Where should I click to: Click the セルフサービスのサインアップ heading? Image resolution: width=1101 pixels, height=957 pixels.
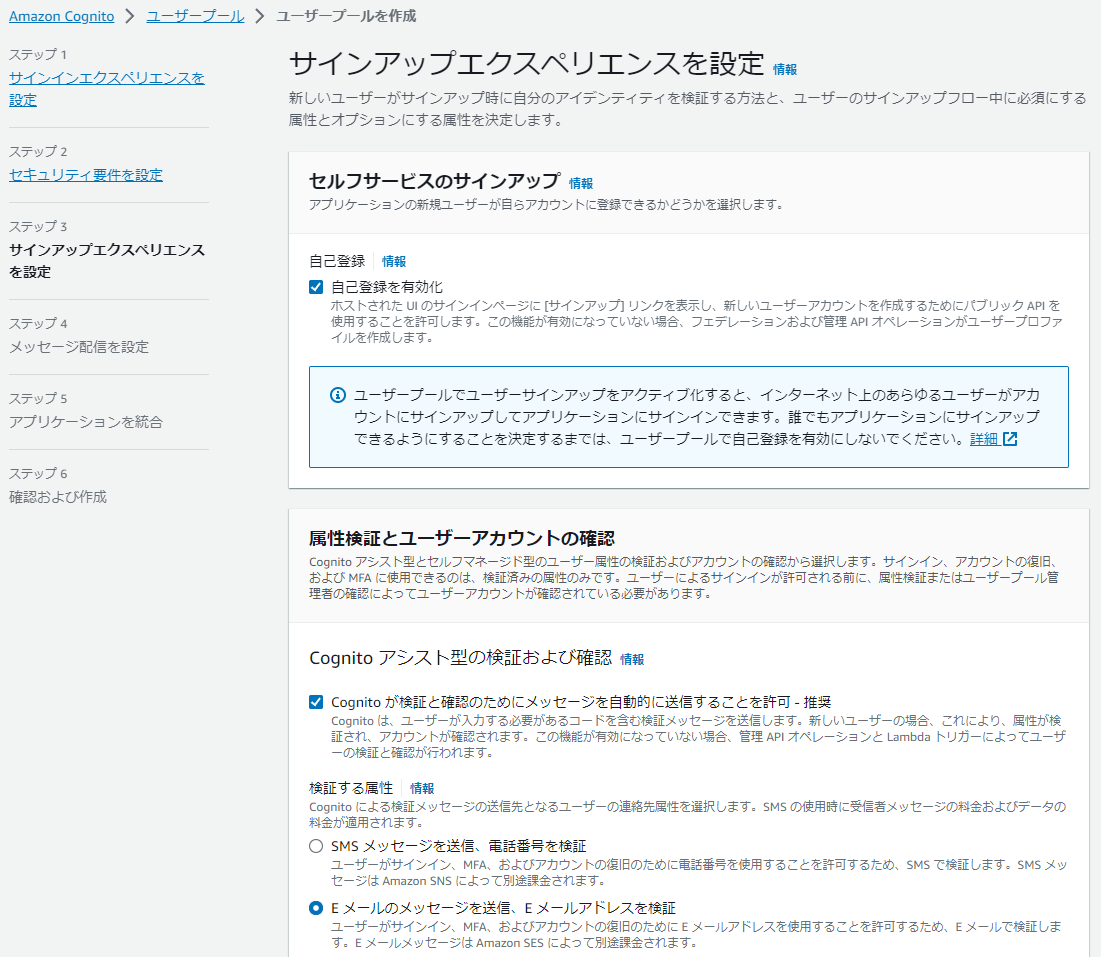(x=434, y=181)
